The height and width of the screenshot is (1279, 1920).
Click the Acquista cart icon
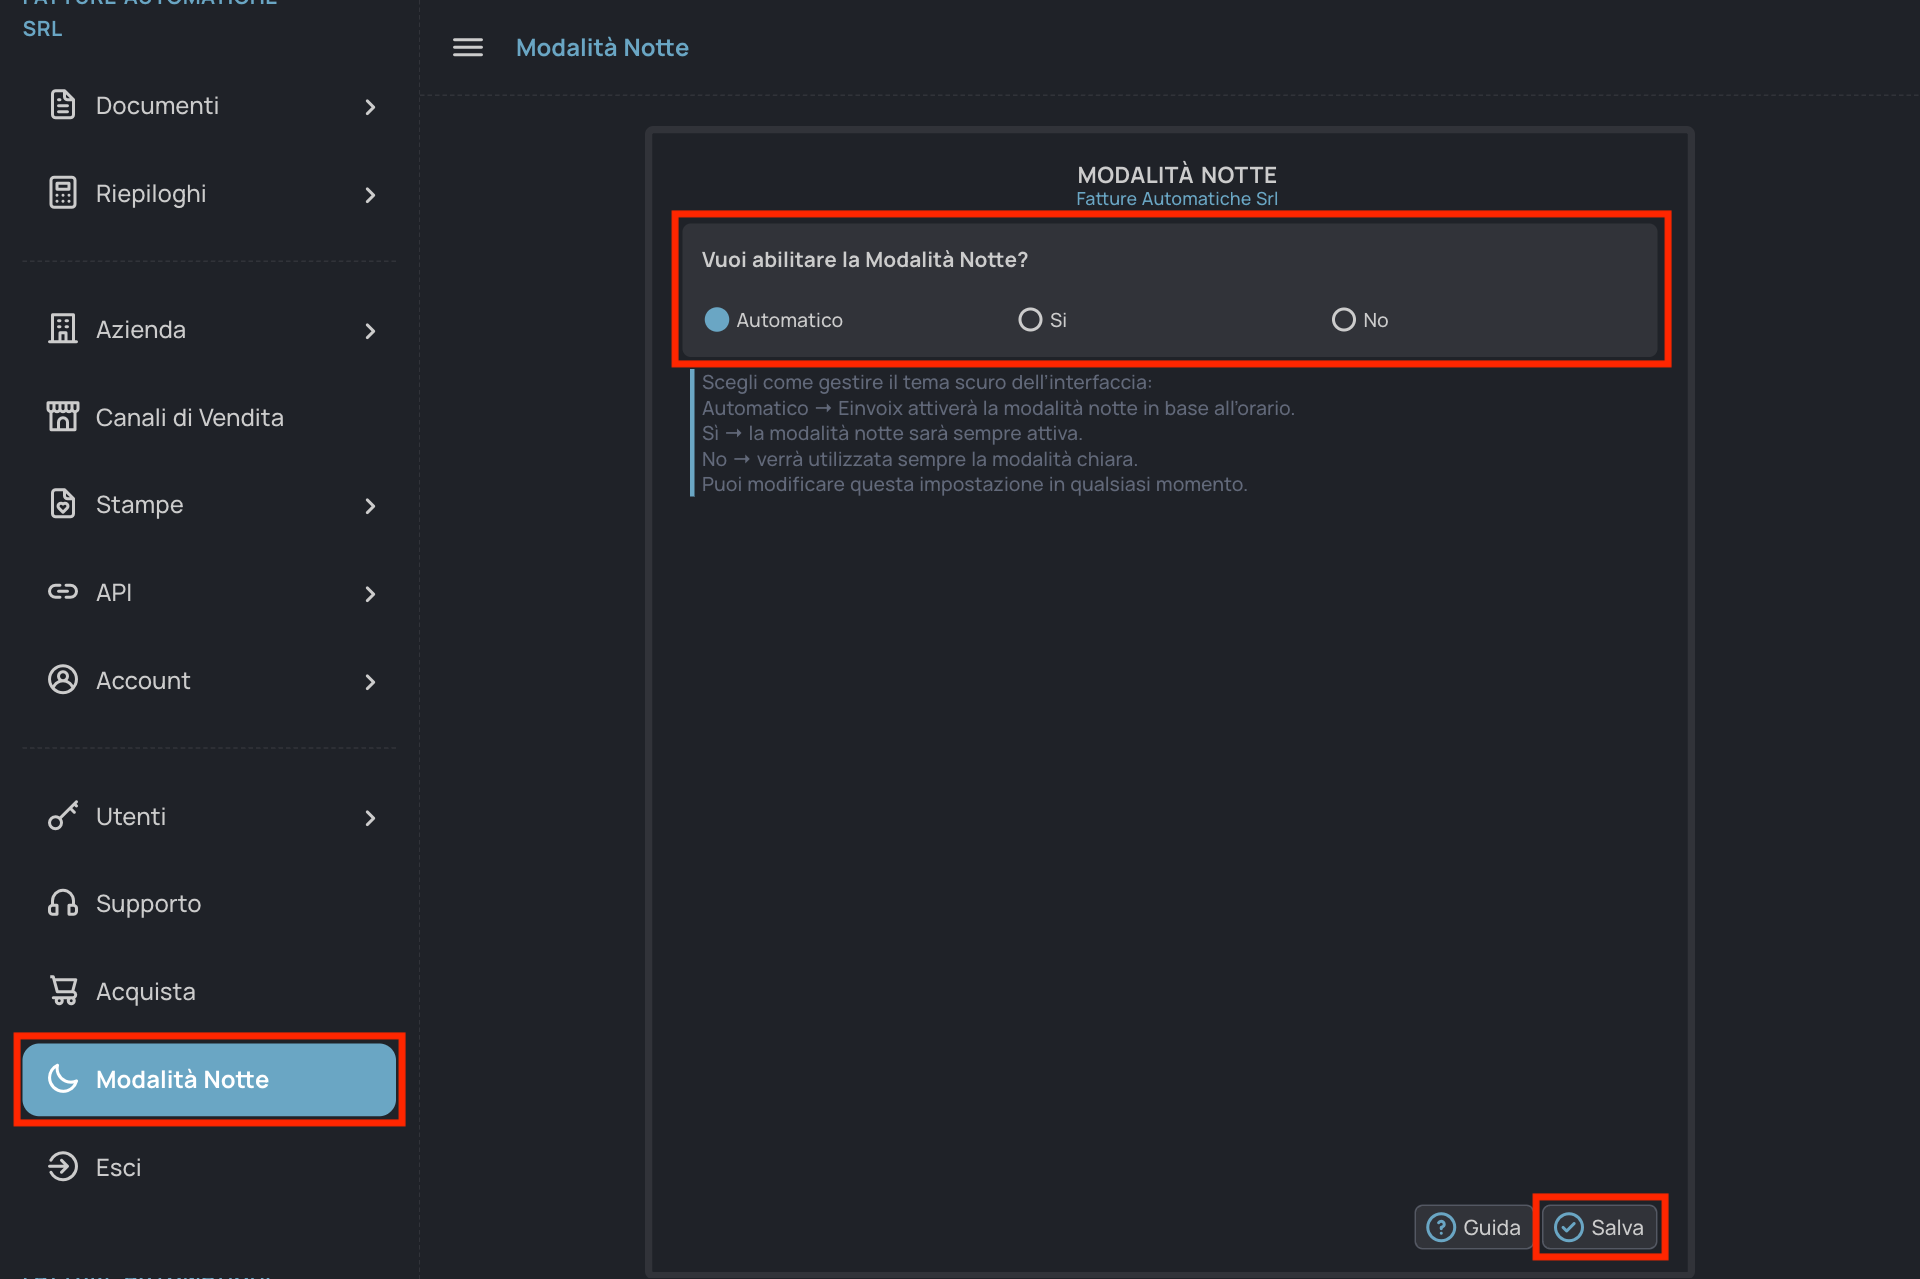coord(62,991)
